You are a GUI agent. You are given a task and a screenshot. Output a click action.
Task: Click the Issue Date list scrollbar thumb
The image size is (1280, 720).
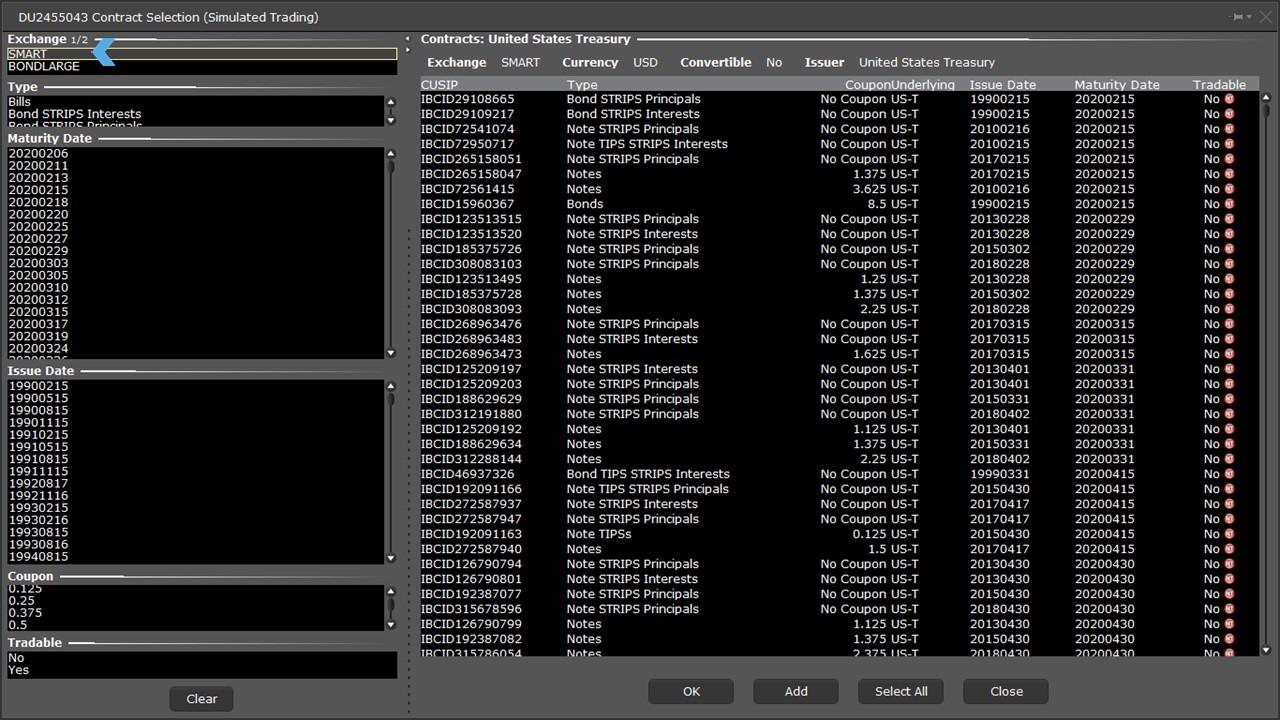[x=391, y=399]
